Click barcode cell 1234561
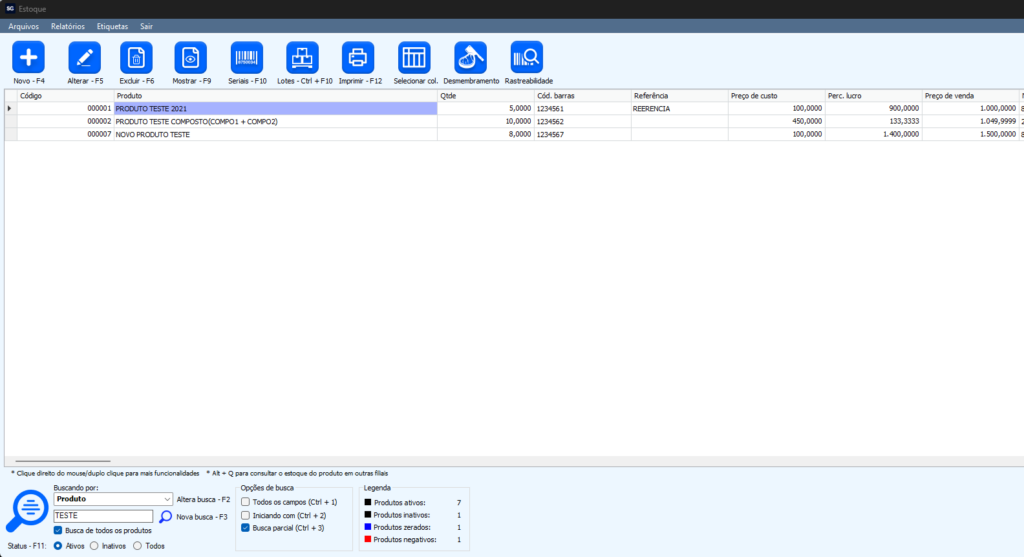 point(583,108)
